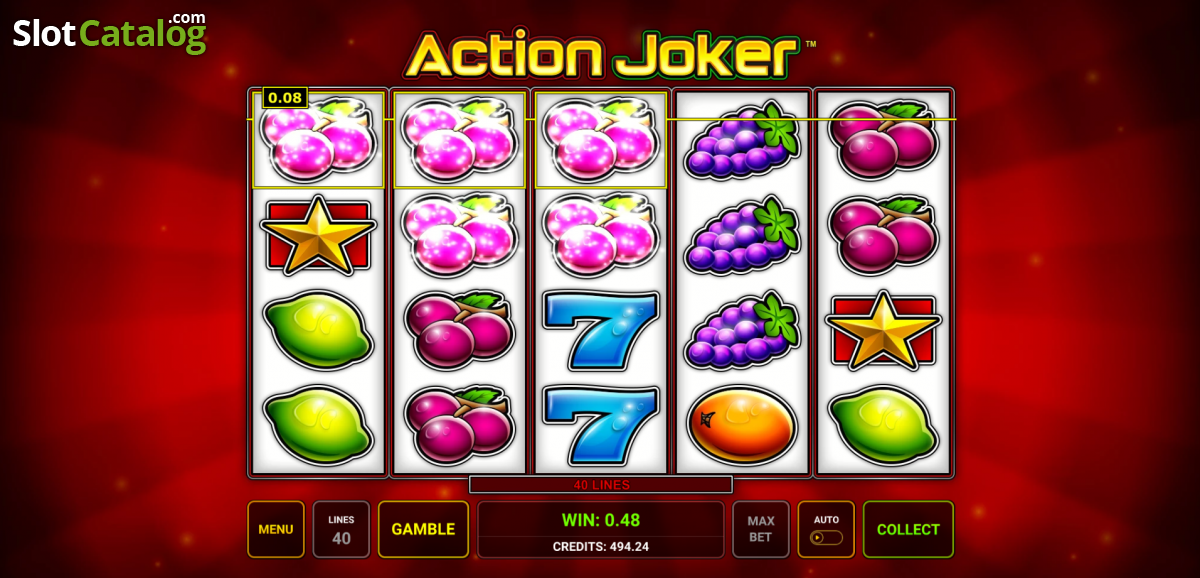Click the gold star symbol on reel five

[x=882, y=330]
